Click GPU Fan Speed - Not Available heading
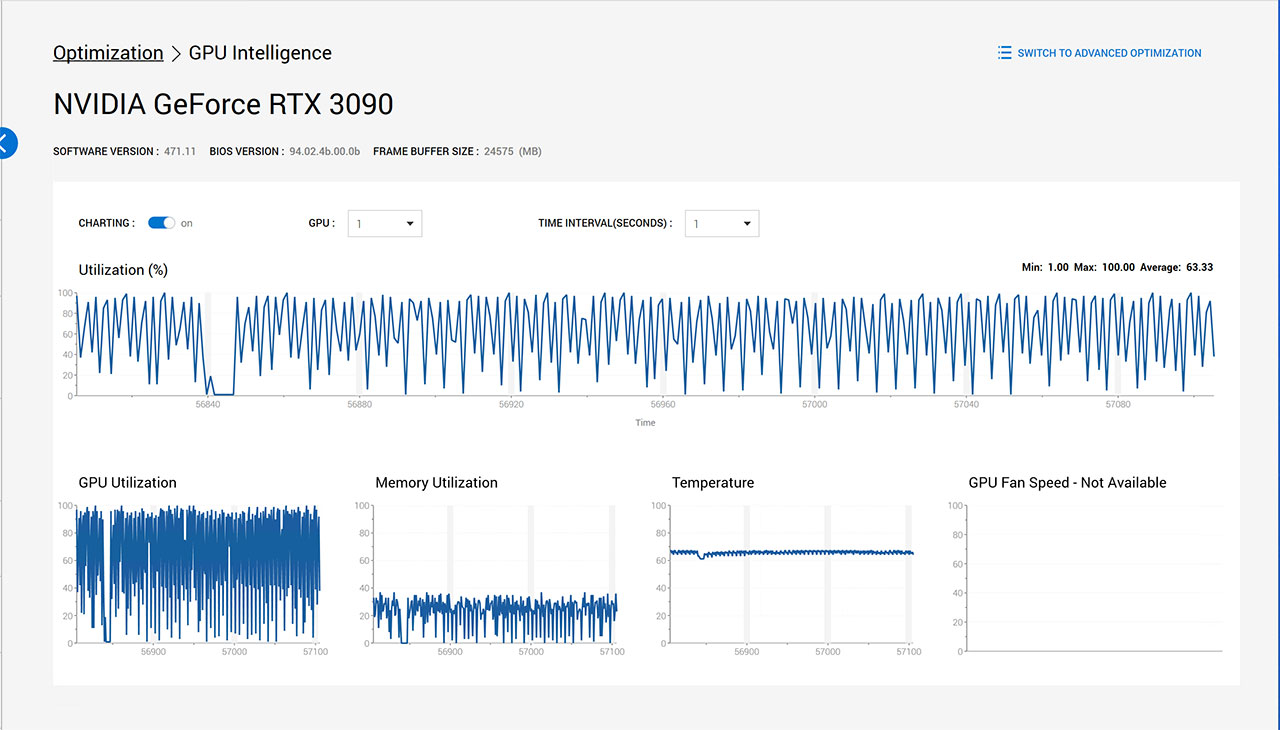 click(x=1067, y=483)
